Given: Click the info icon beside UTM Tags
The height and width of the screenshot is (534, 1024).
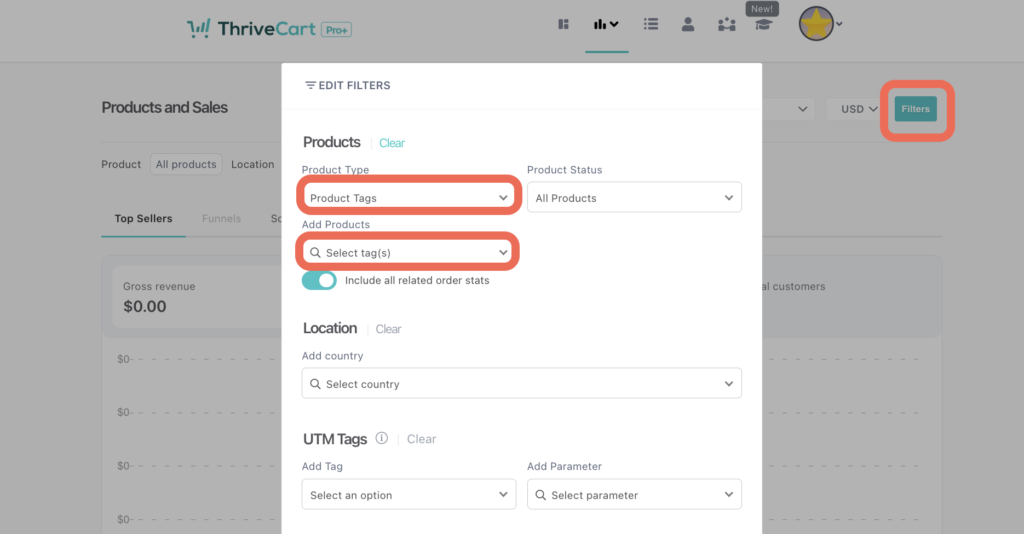Looking at the screenshot, I should point(381,438).
